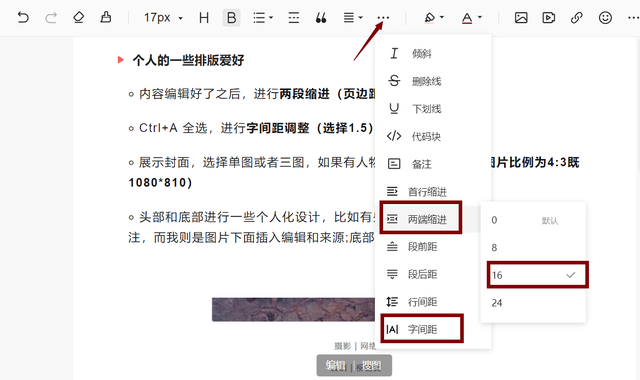Click the redo arrow icon
Viewport: 640px width, 380px height.
(x=51, y=18)
